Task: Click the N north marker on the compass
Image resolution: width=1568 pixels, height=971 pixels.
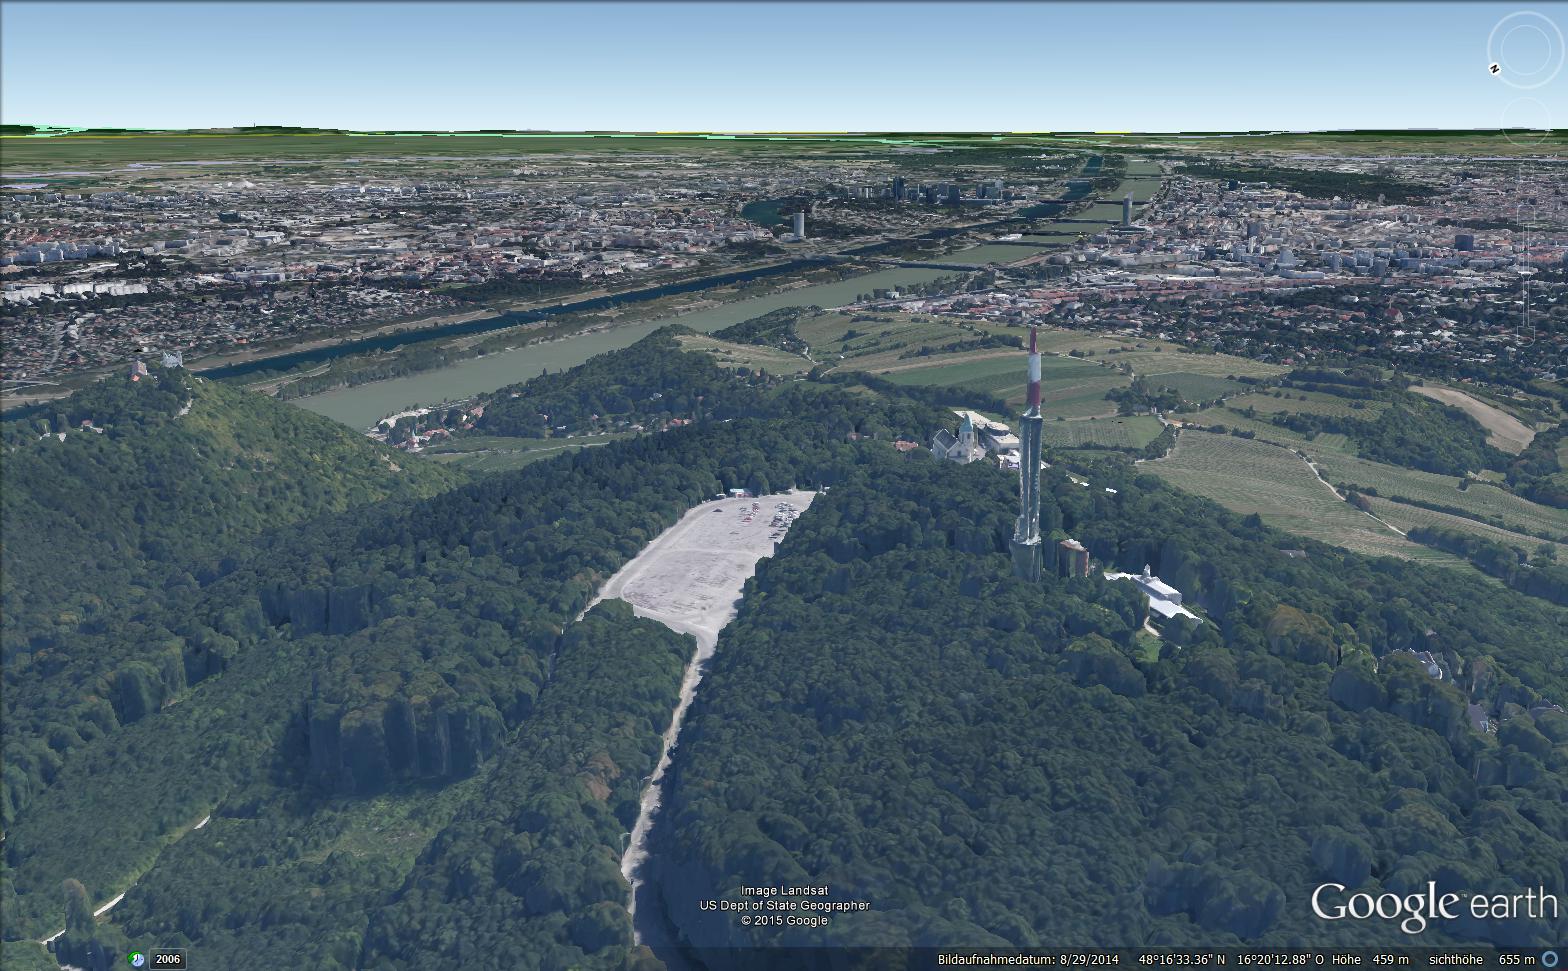Action: click(x=1495, y=69)
